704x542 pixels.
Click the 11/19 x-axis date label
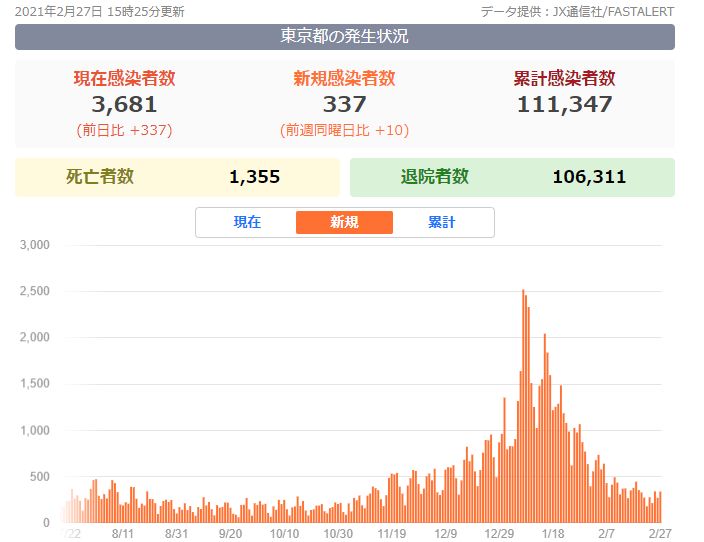[x=392, y=533]
